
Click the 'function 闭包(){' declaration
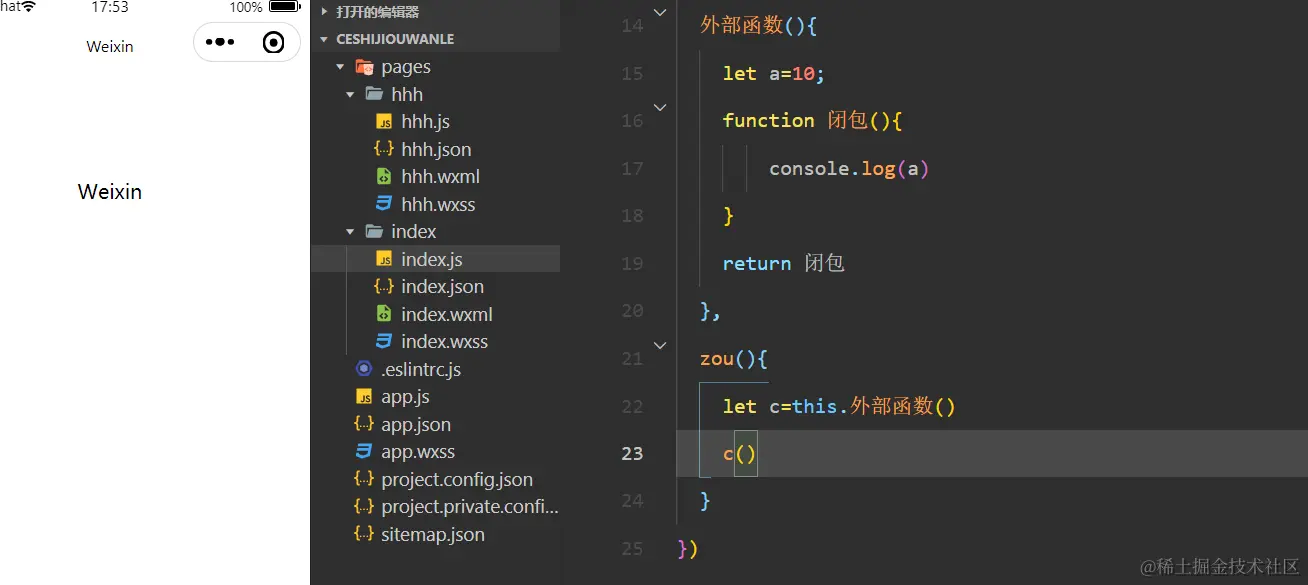813,120
